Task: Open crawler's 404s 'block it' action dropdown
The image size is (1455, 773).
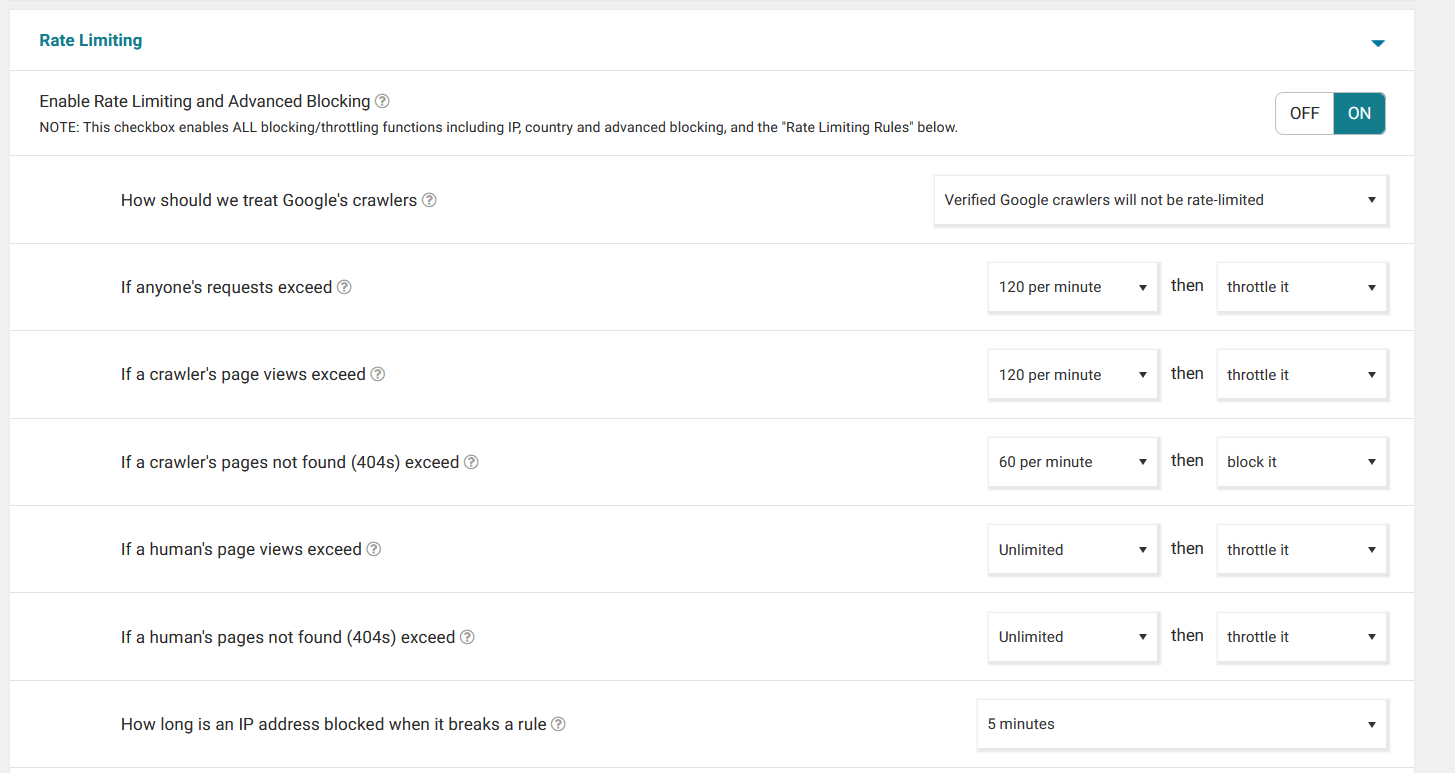Action: [1301, 462]
